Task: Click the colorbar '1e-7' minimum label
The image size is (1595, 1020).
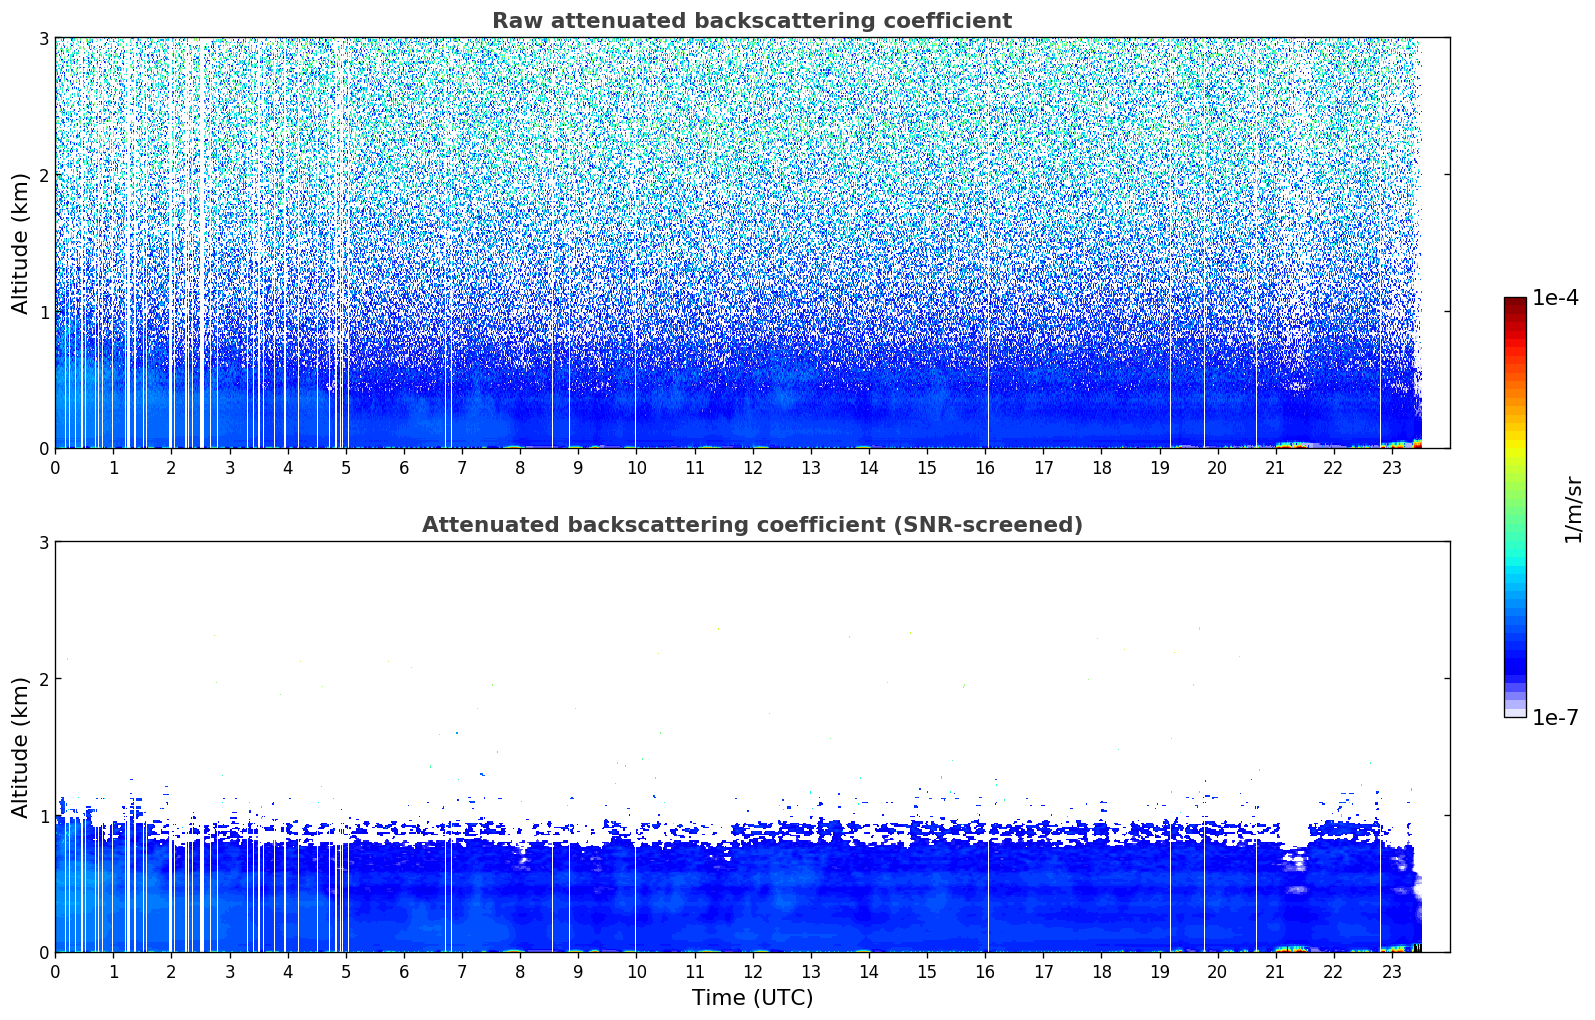Action: click(x=1555, y=718)
